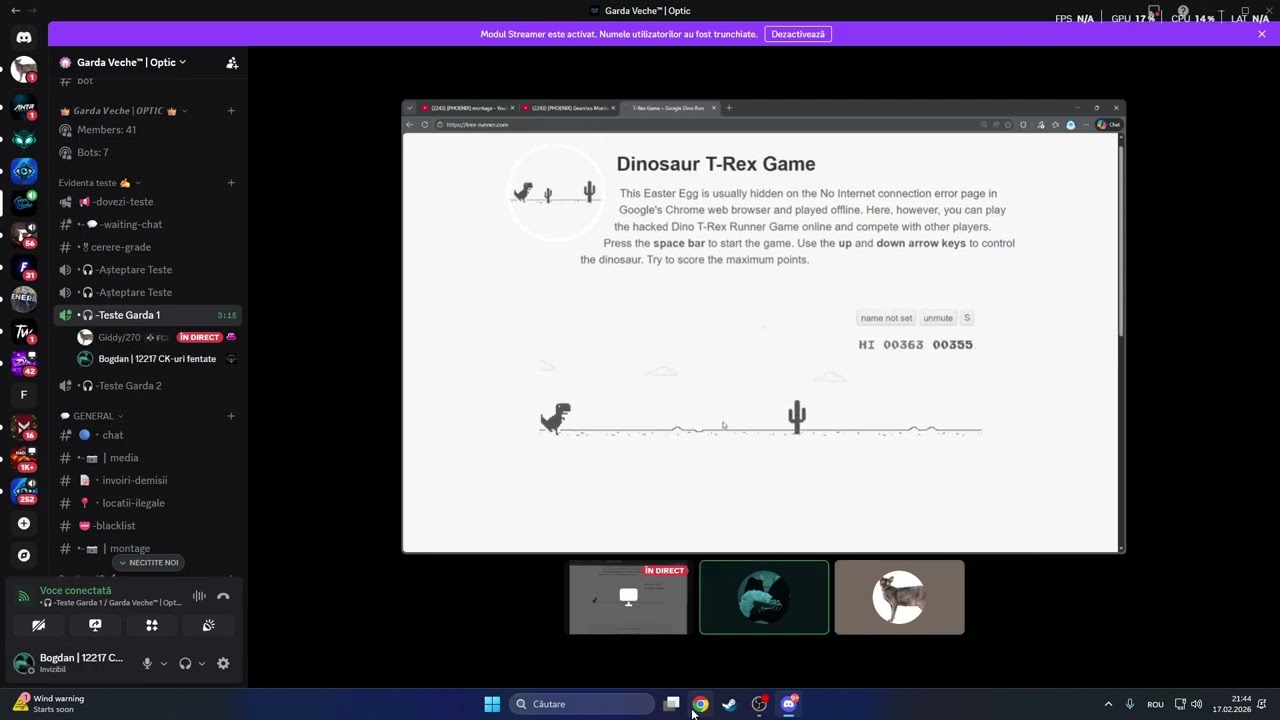Focus the wolf avatar participant tile
1280x720 pixels.
[900, 598]
